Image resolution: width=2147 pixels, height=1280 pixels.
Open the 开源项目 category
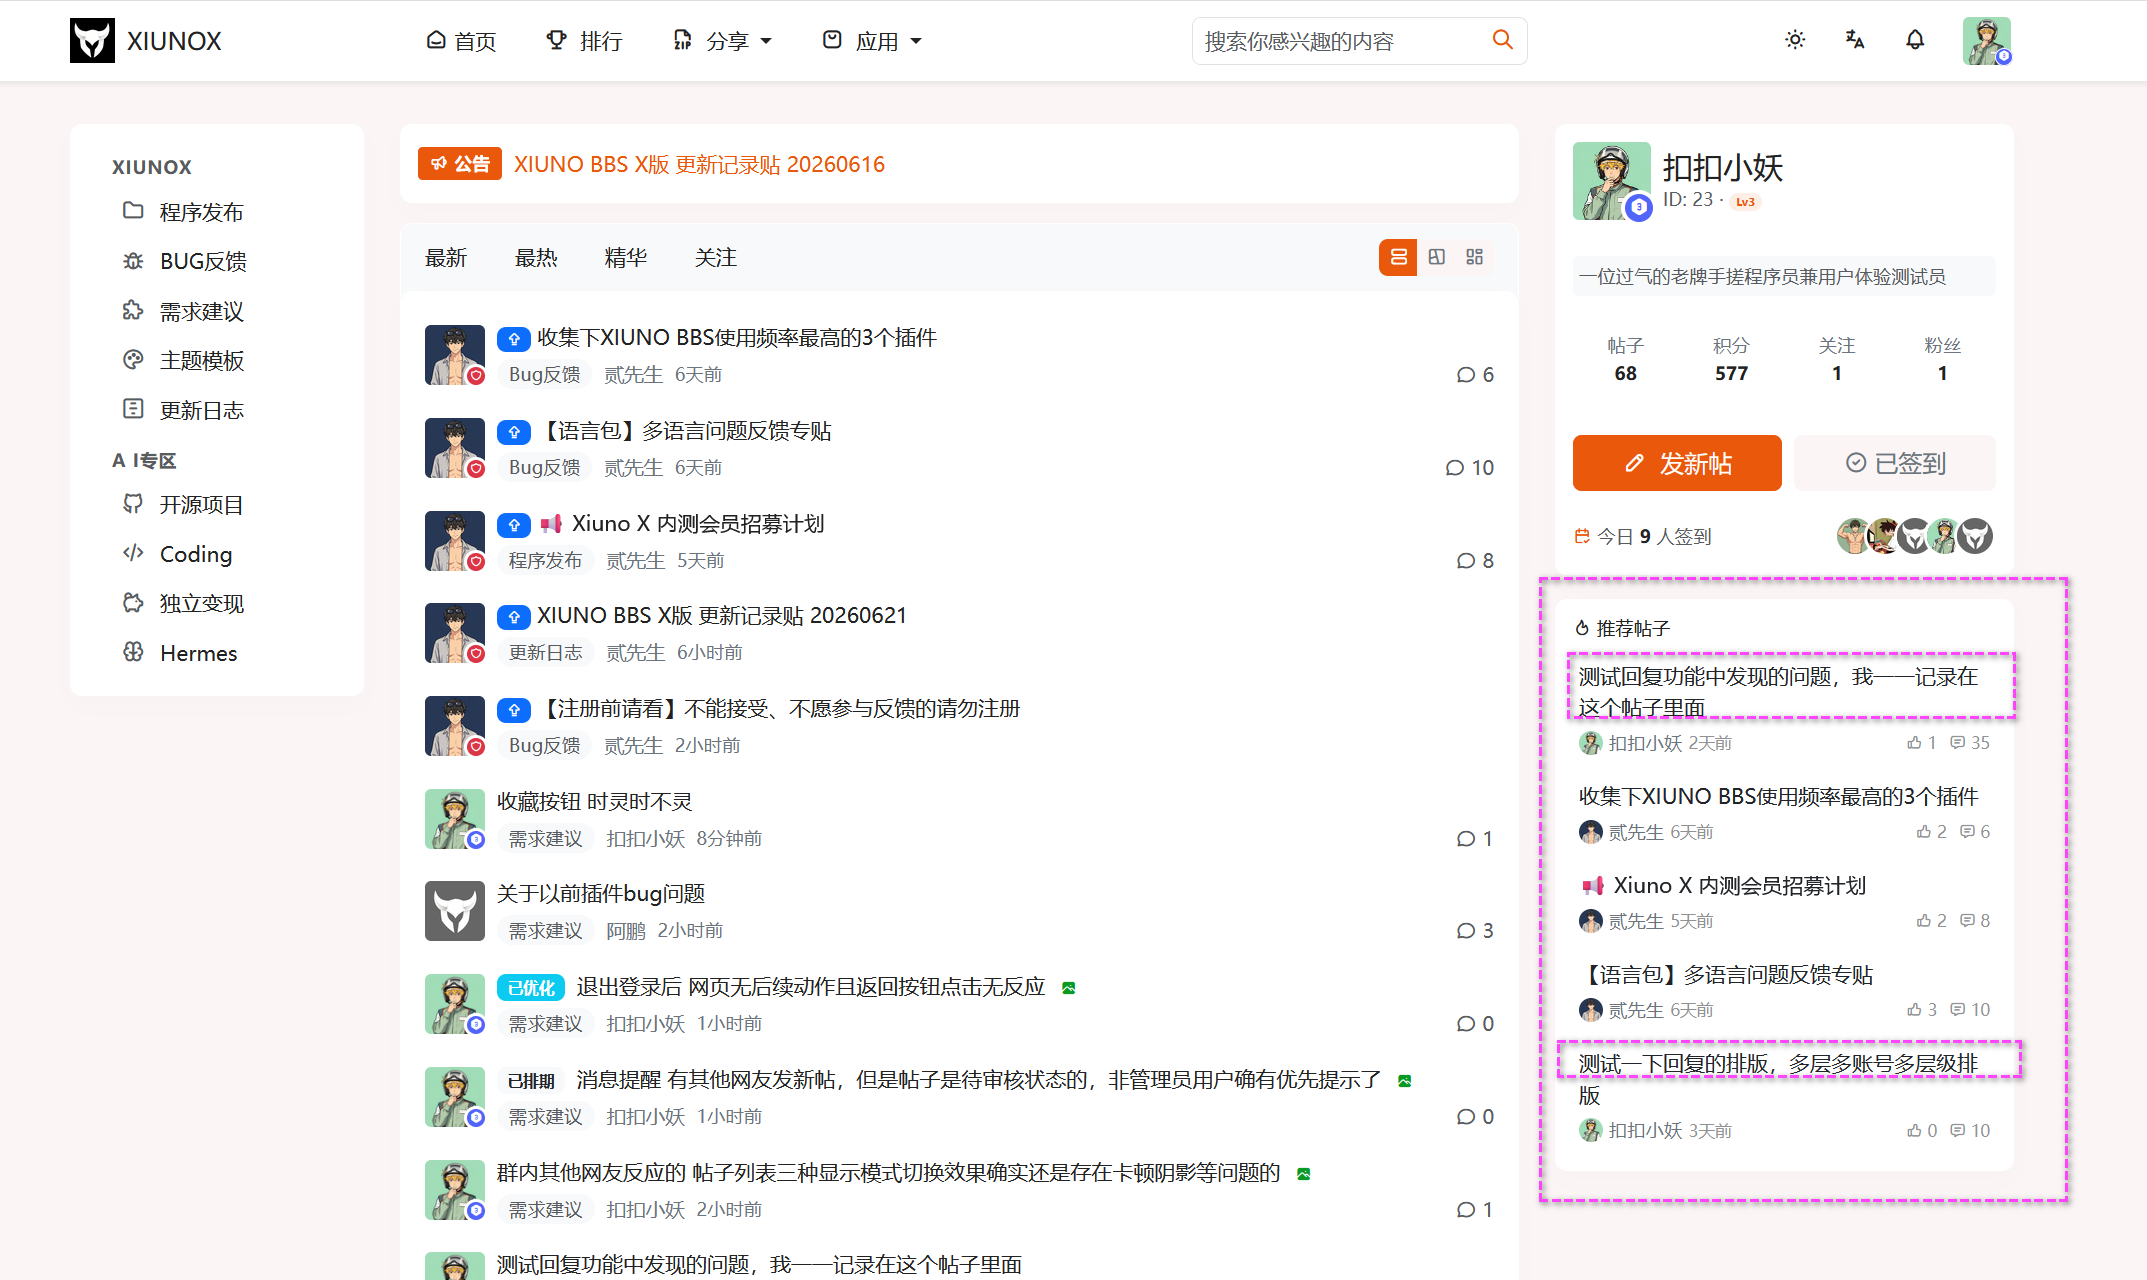click(x=201, y=505)
